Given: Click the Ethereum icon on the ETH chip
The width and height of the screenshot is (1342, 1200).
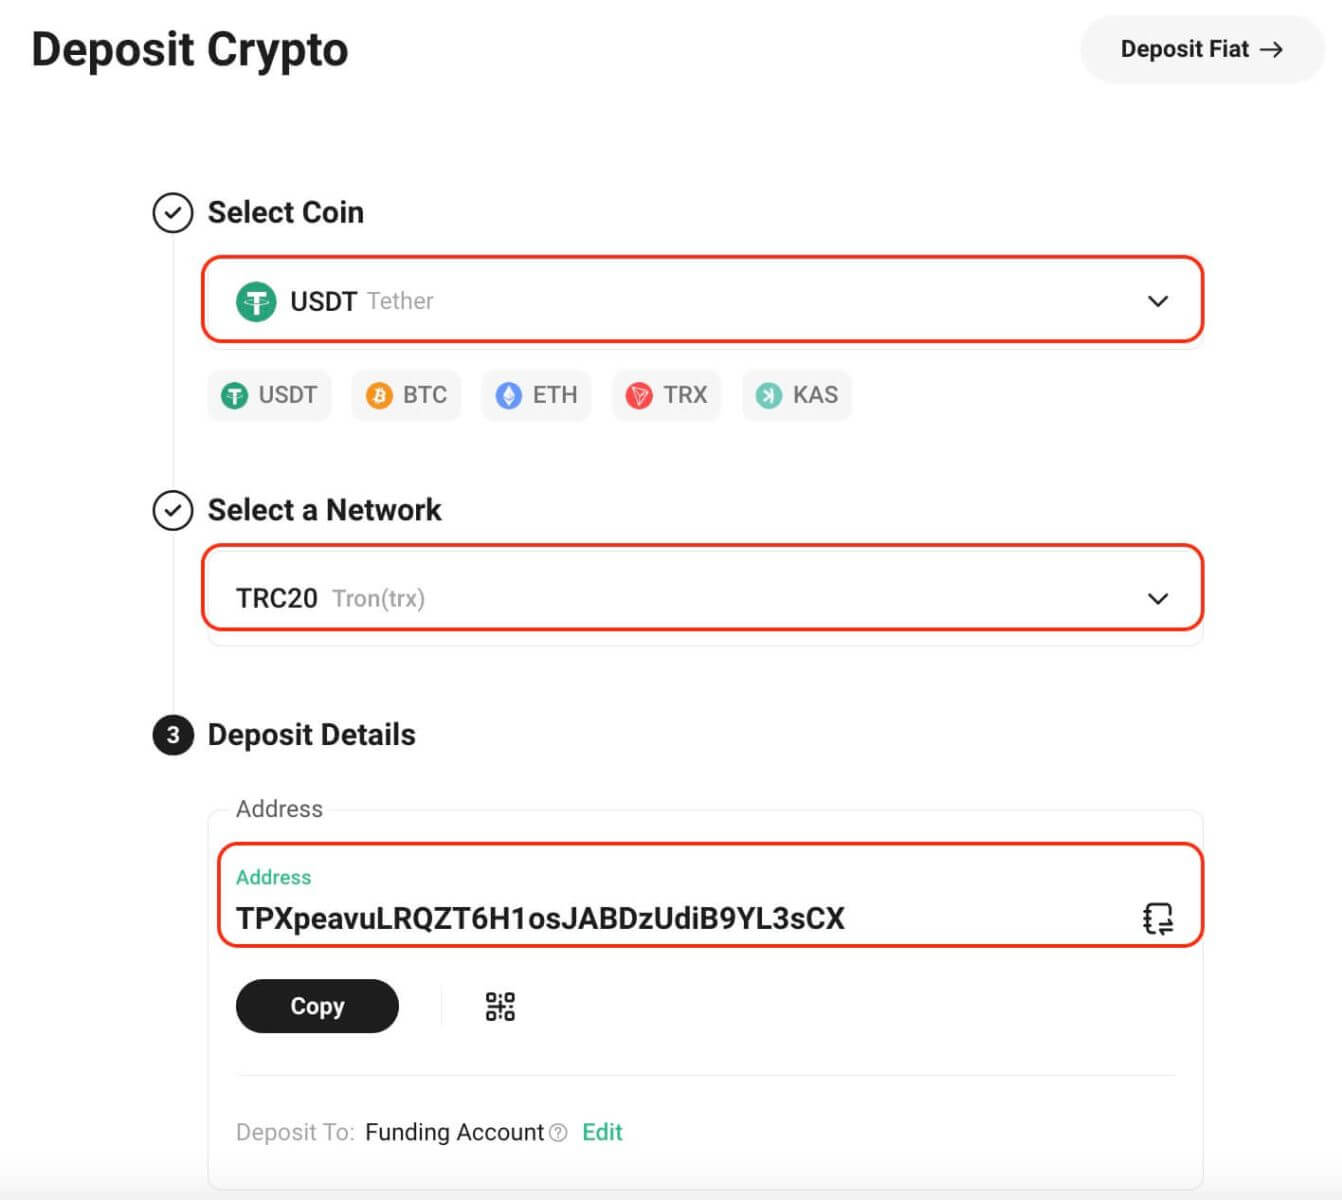Looking at the screenshot, I should pos(510,395).
